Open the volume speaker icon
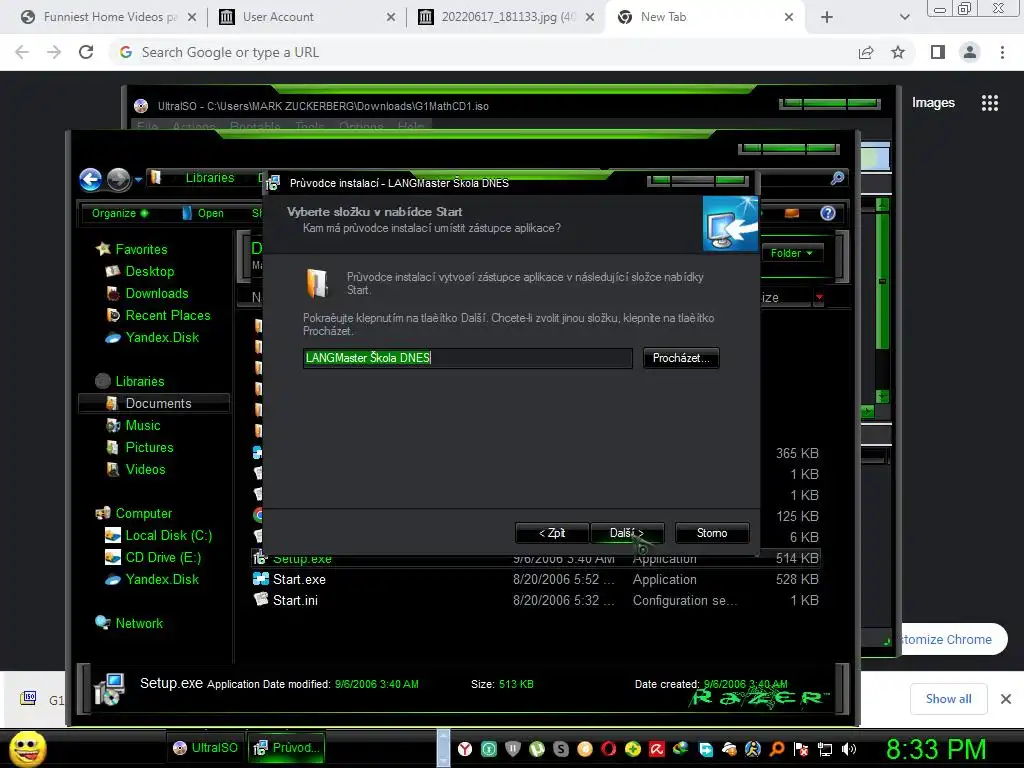 tap(849, 749)
